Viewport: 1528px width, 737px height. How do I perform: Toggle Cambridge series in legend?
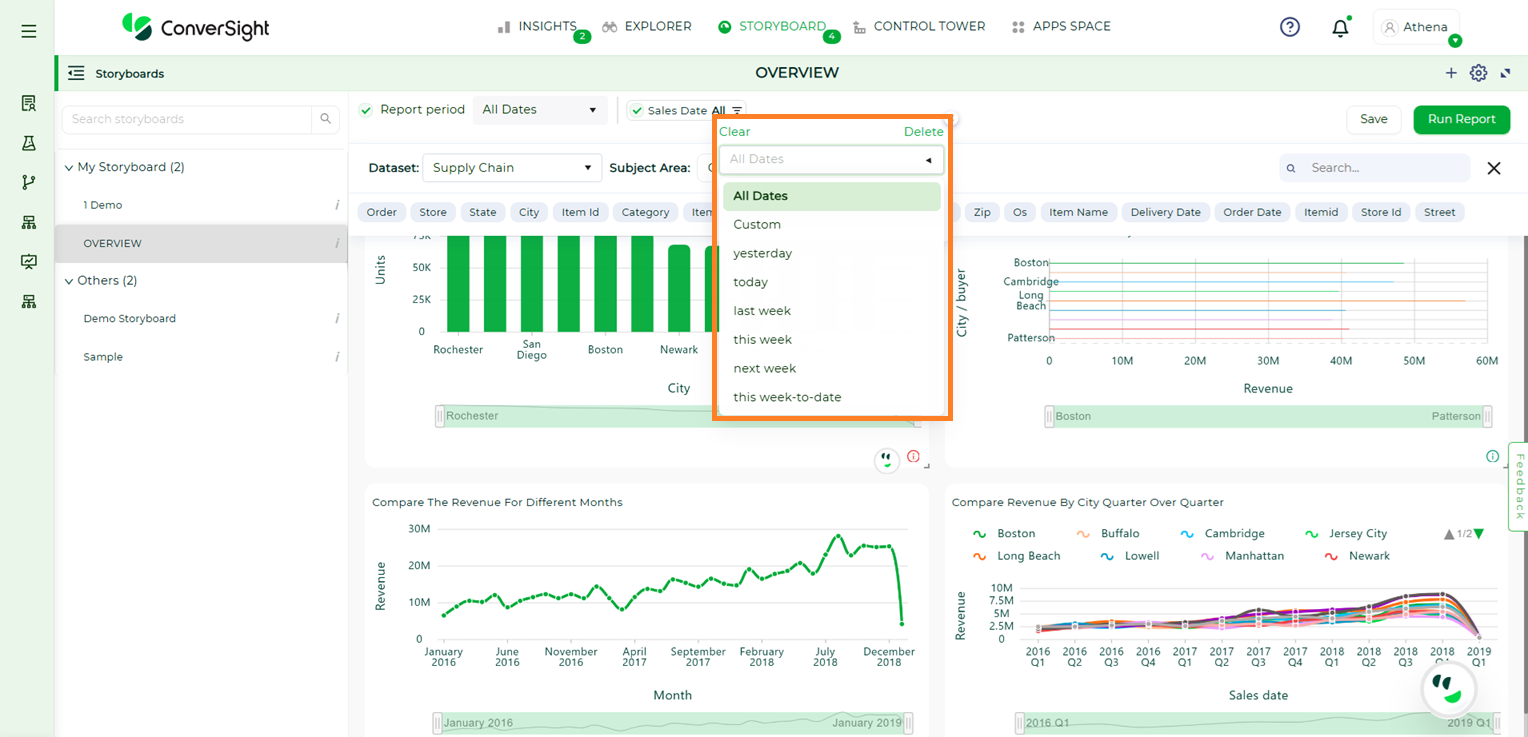point(1222,534)
